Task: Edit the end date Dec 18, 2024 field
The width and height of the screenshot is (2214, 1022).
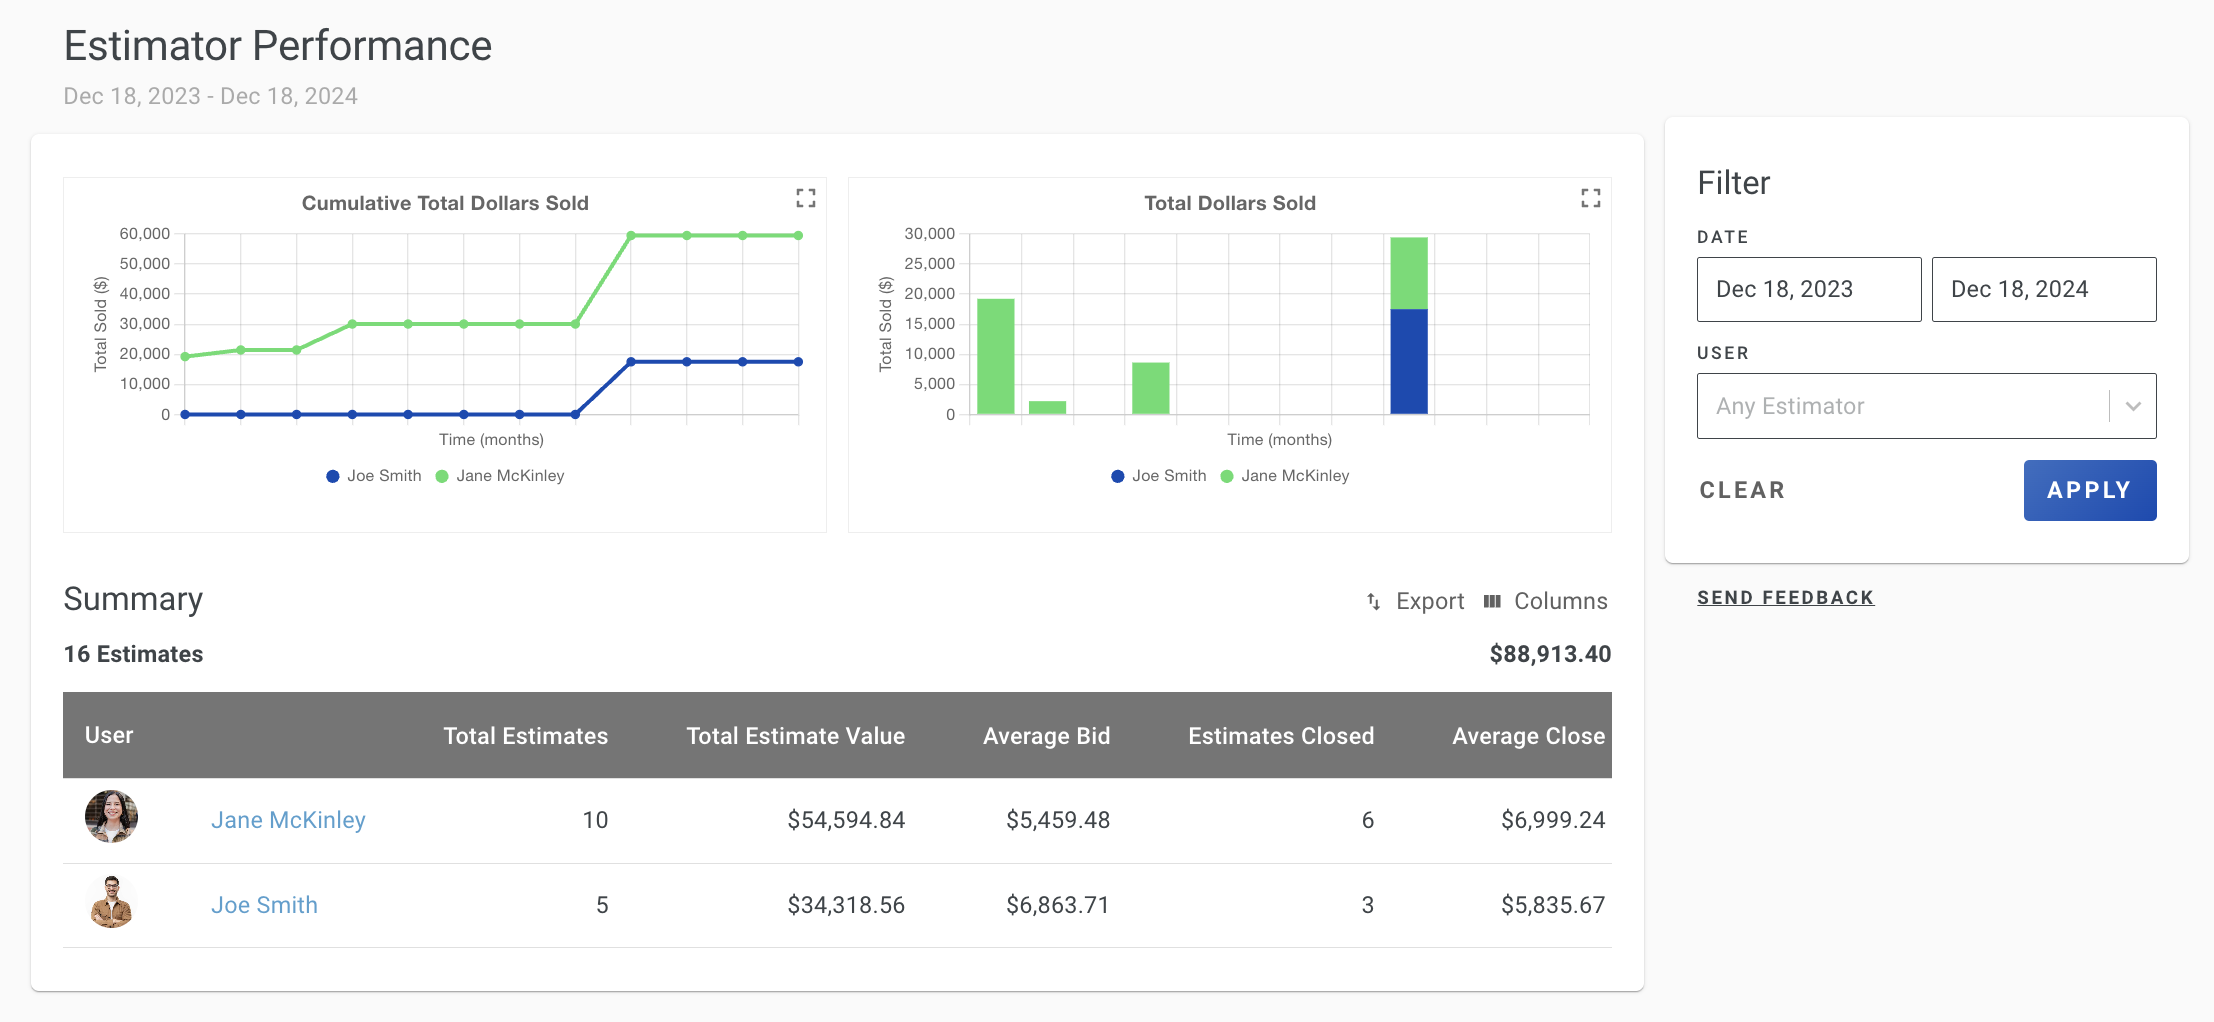Action: coord(2044,289)
